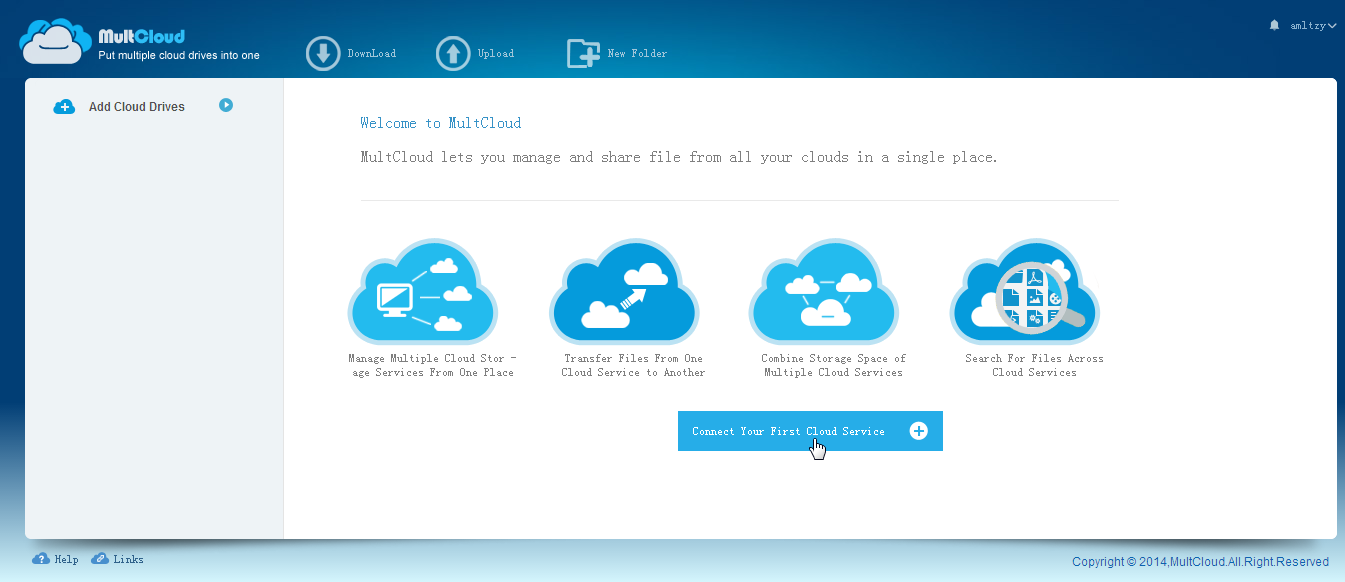
Task: Open the Help link
Action: click(x=67, y=560)
